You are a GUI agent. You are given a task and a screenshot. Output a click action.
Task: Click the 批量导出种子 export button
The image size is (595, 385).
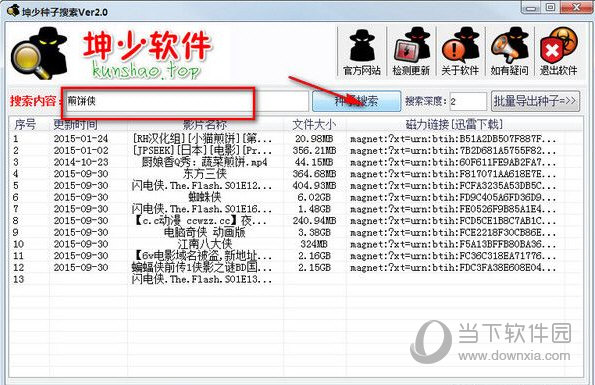click(535, 101)
